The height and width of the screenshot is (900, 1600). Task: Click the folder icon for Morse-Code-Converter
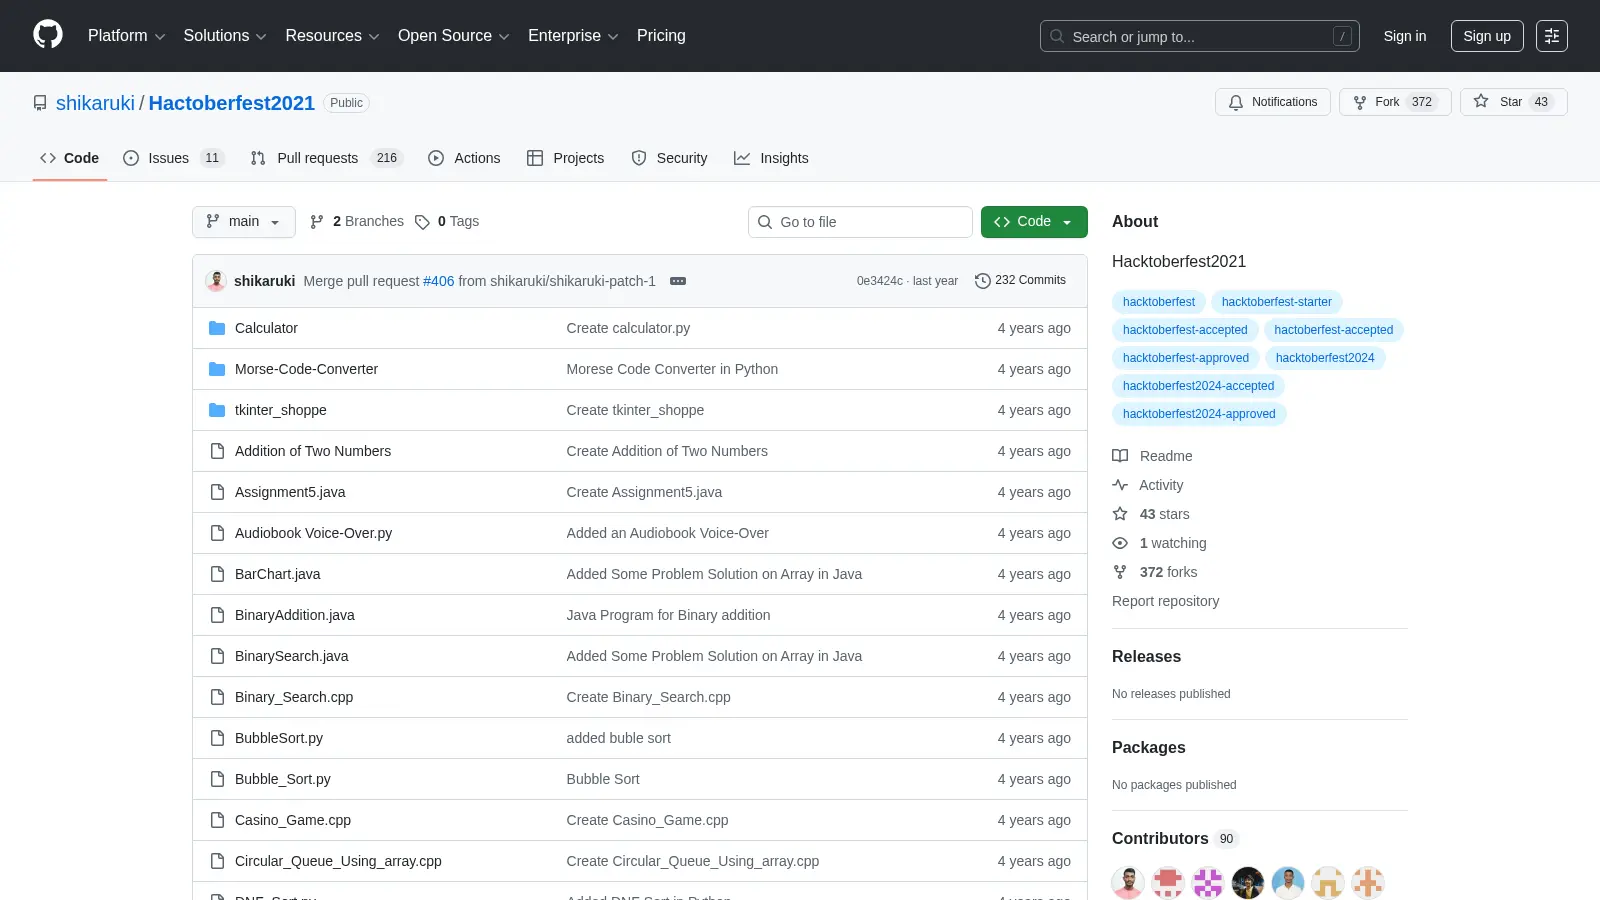coord(217,369)
